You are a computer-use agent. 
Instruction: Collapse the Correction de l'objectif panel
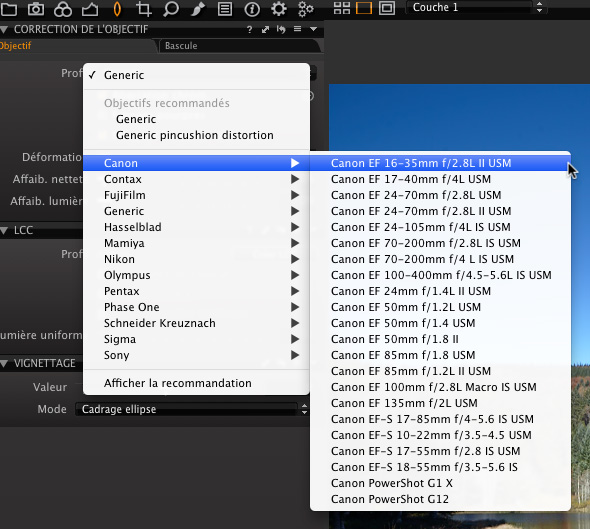coord(5,29)
